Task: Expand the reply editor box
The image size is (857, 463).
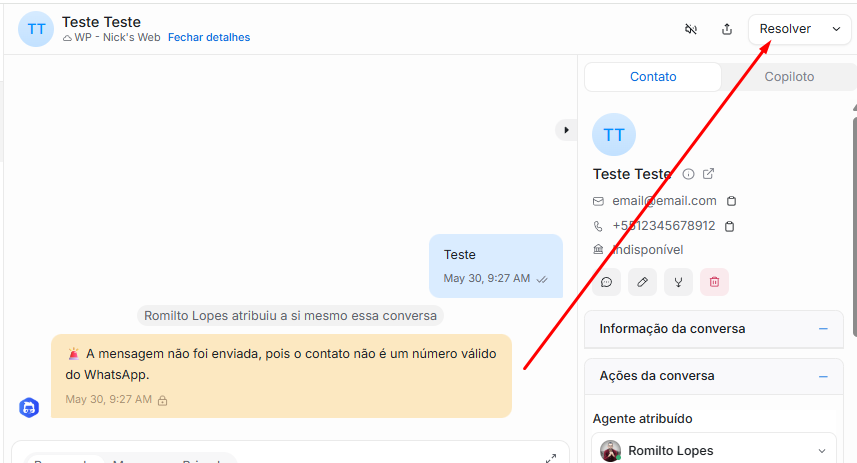Action: coord(550,458)
